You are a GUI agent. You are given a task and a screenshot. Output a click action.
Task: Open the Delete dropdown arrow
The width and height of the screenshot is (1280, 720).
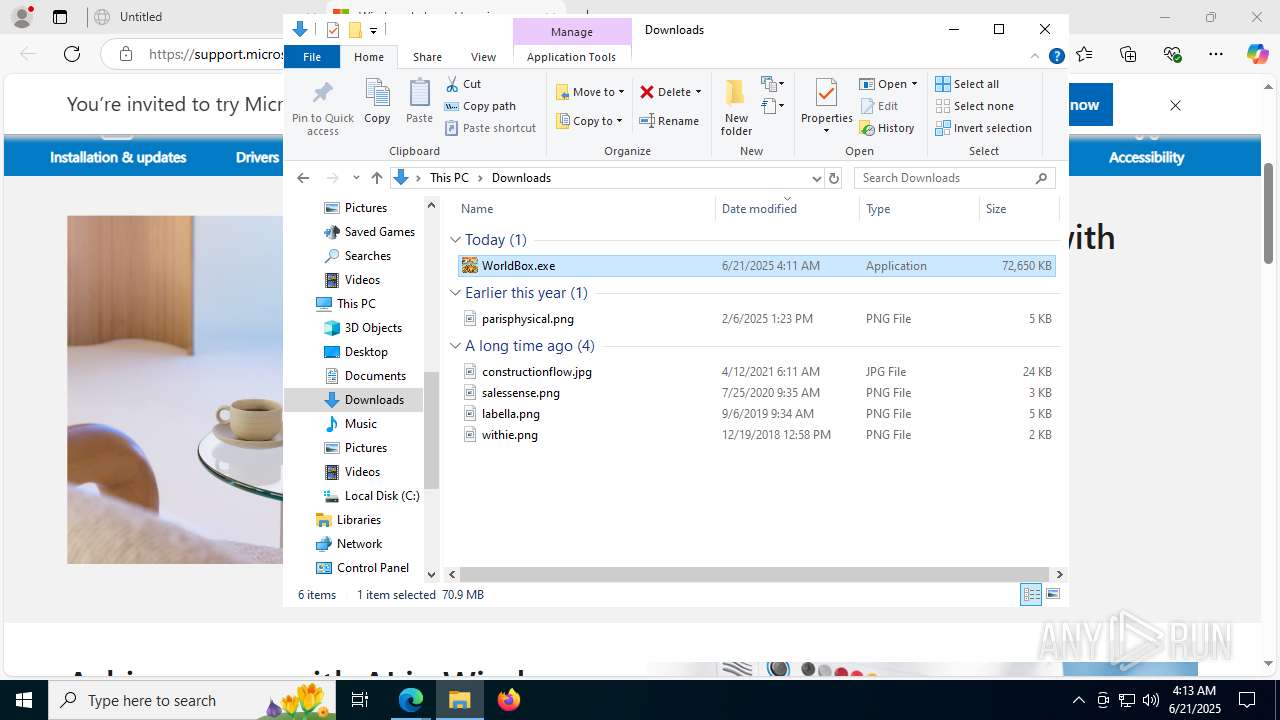tap(698, 92)
